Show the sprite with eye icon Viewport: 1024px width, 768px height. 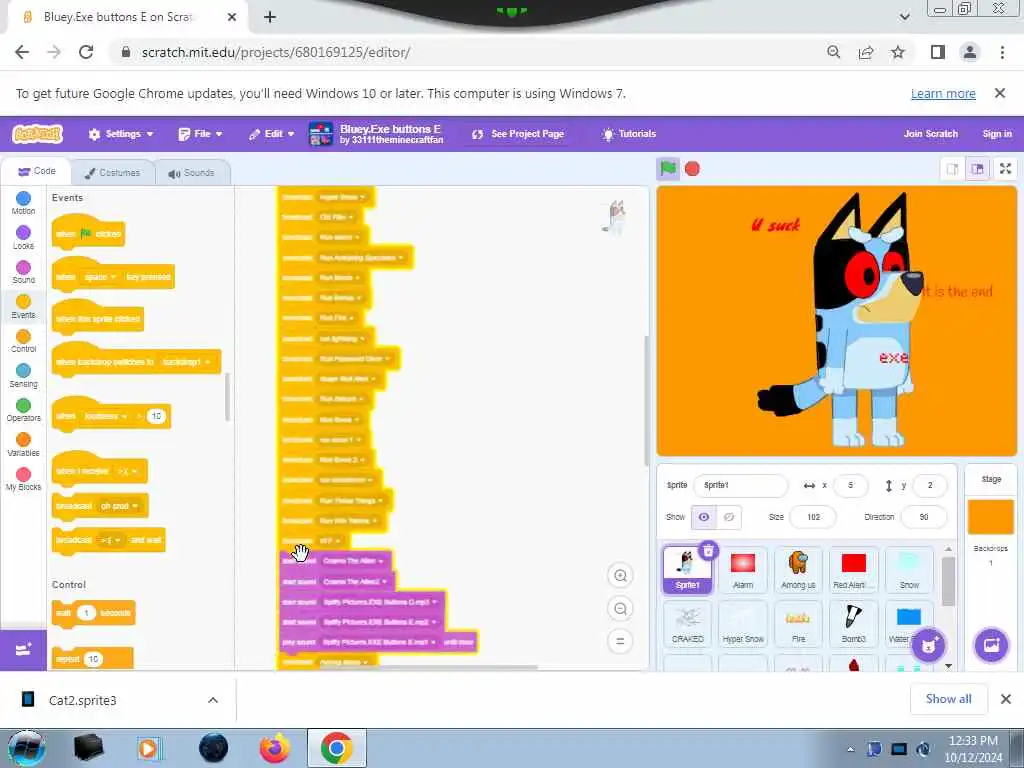click(703, 517)
